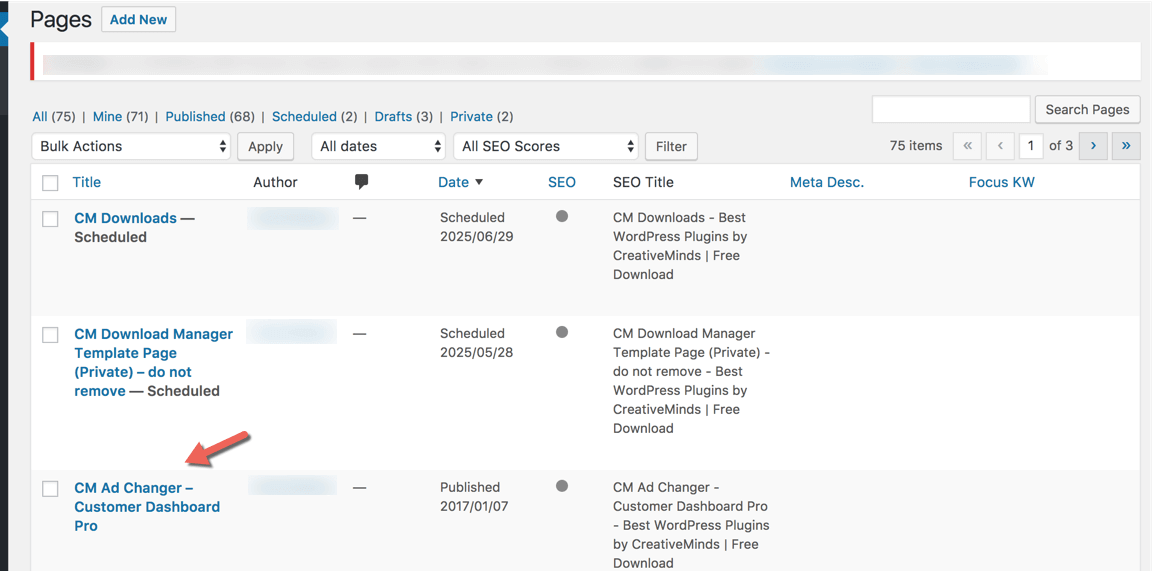Click the search pages text field

(x=950, y=109)
